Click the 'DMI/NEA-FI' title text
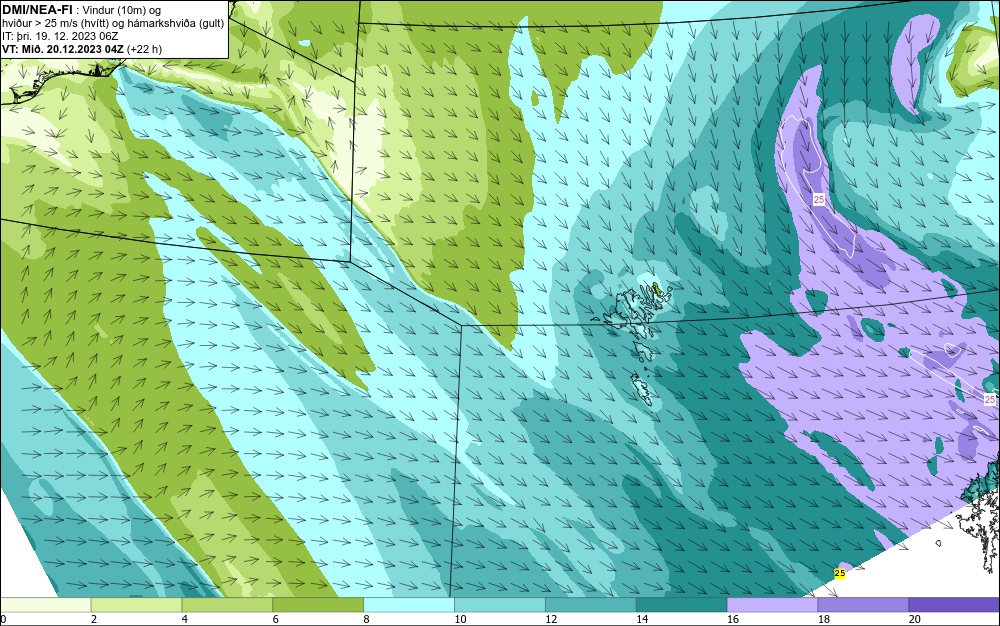This screenshot has width=1000, height=626. click(37, 9)
